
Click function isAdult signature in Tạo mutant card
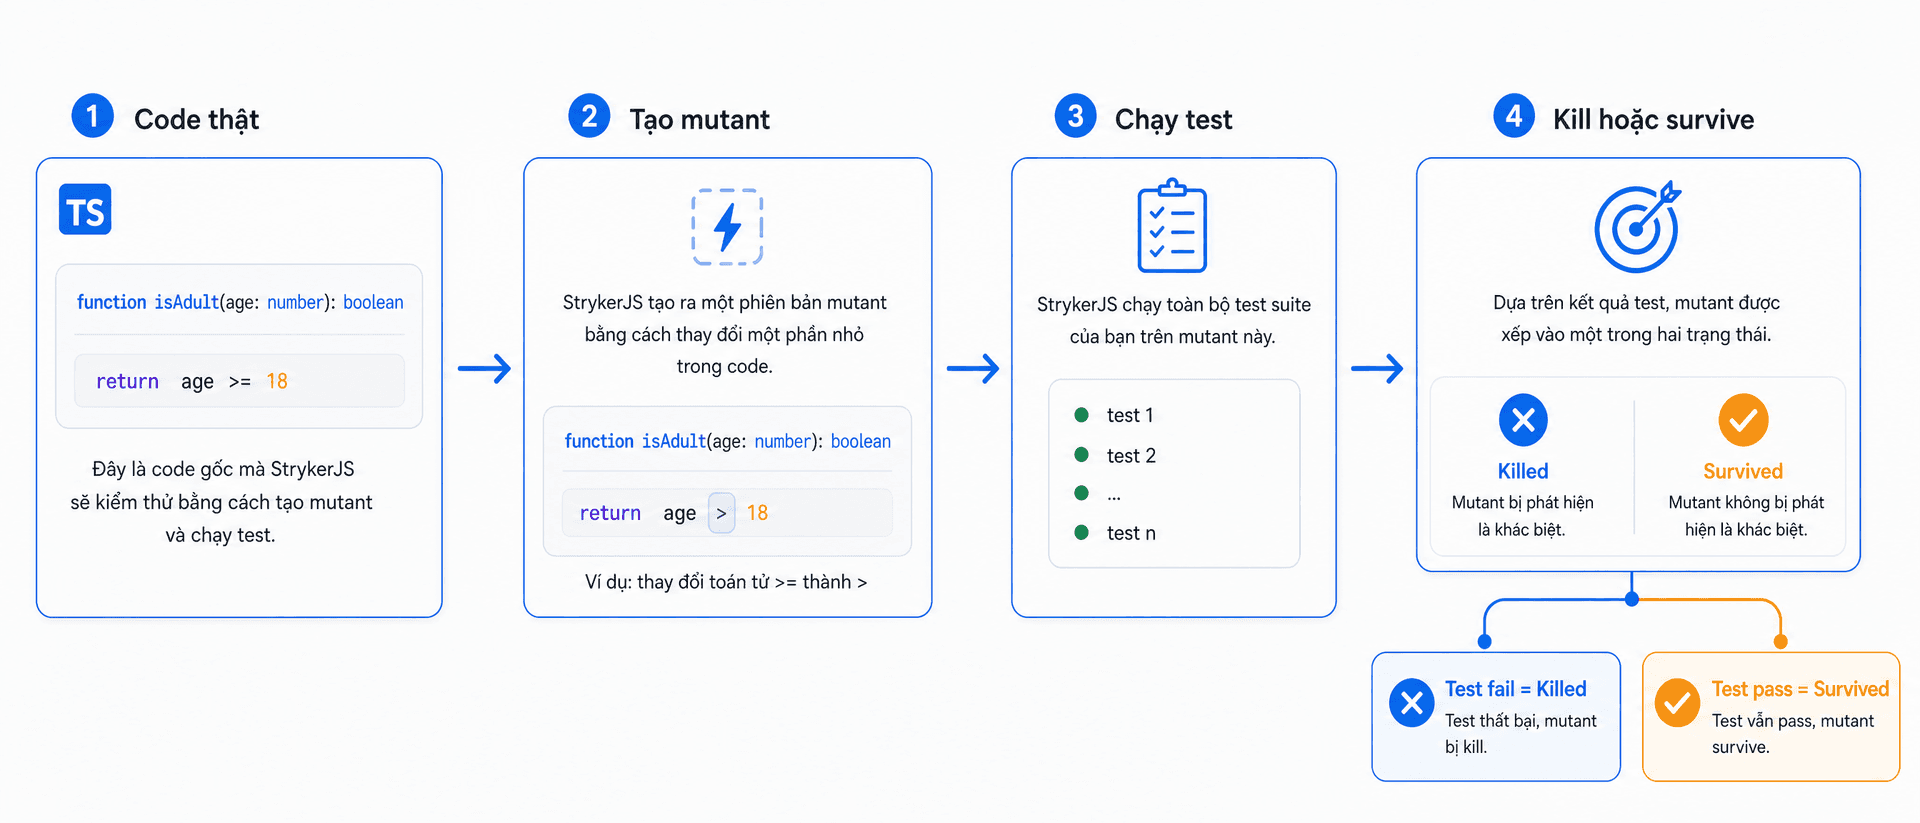pos(727,441)
